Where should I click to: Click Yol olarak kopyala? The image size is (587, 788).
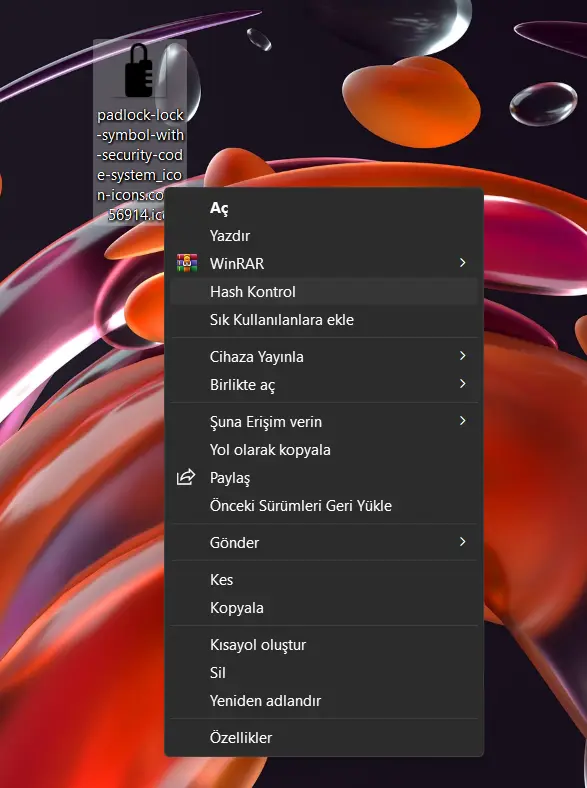click(324, 449)
